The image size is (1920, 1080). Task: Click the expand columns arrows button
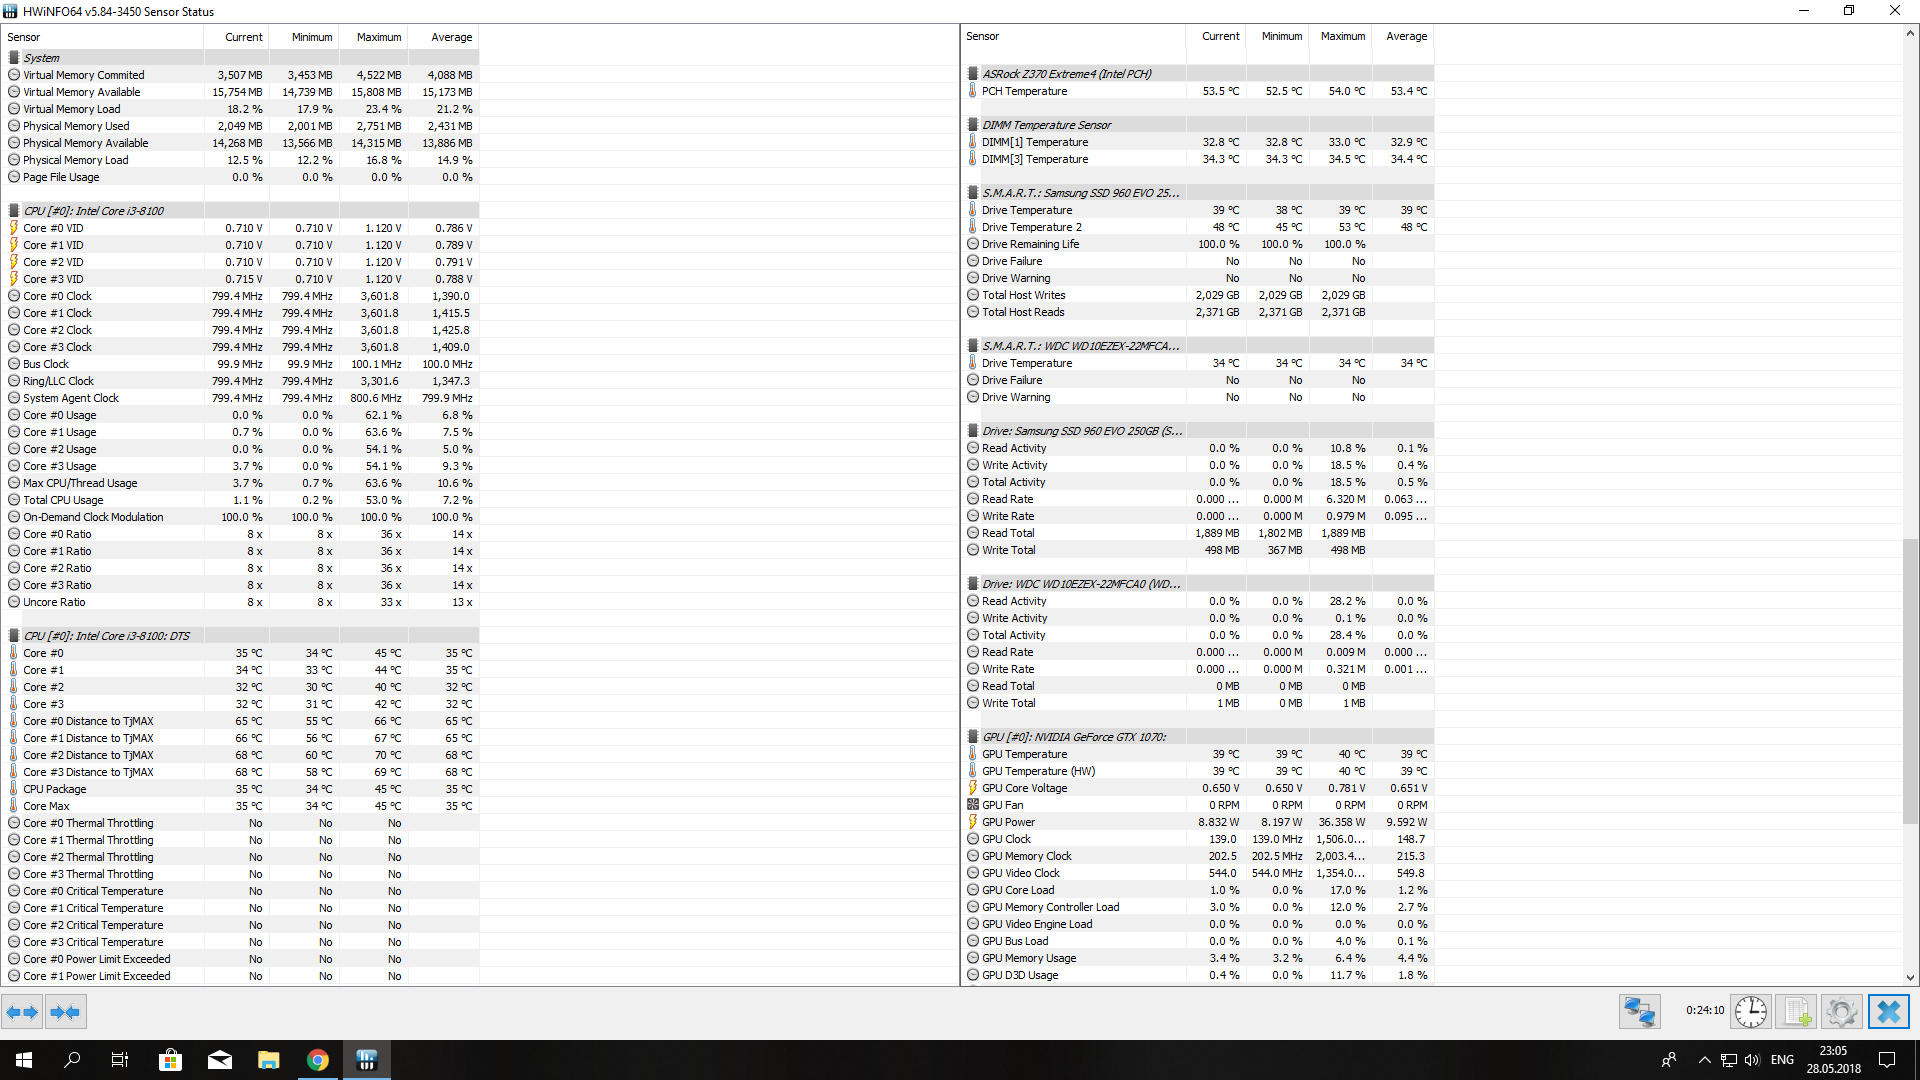click(22, 1012)
